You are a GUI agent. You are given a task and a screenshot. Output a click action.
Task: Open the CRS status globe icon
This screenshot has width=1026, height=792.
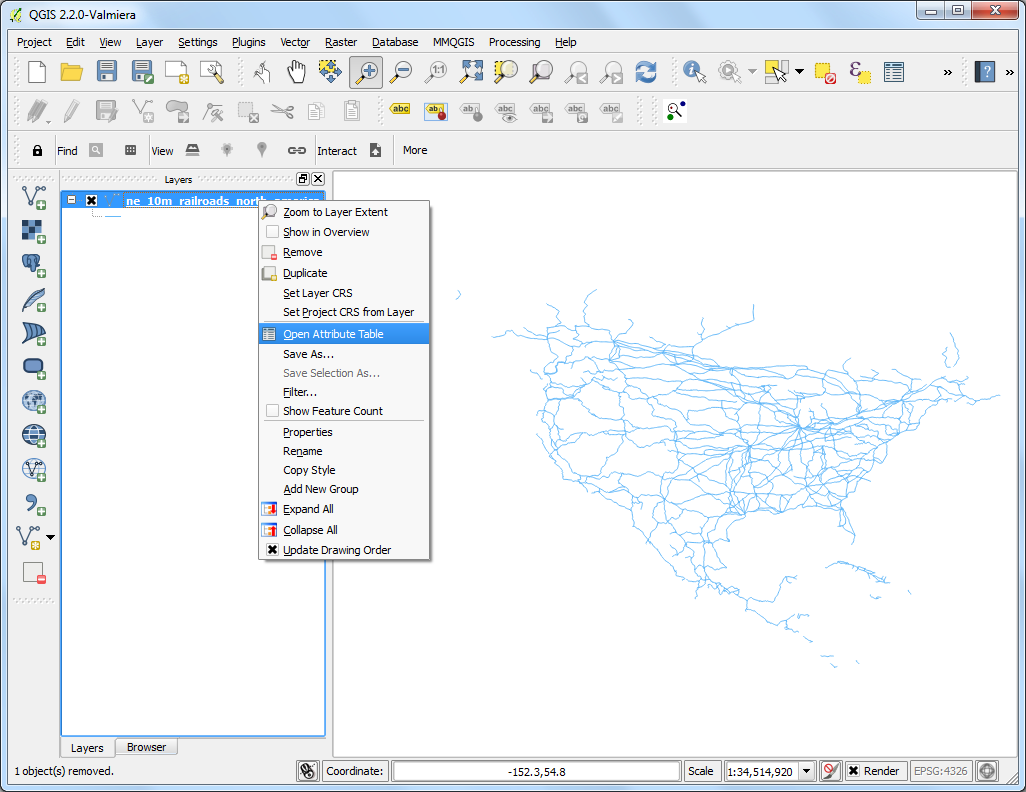click(x=987, y=771)
